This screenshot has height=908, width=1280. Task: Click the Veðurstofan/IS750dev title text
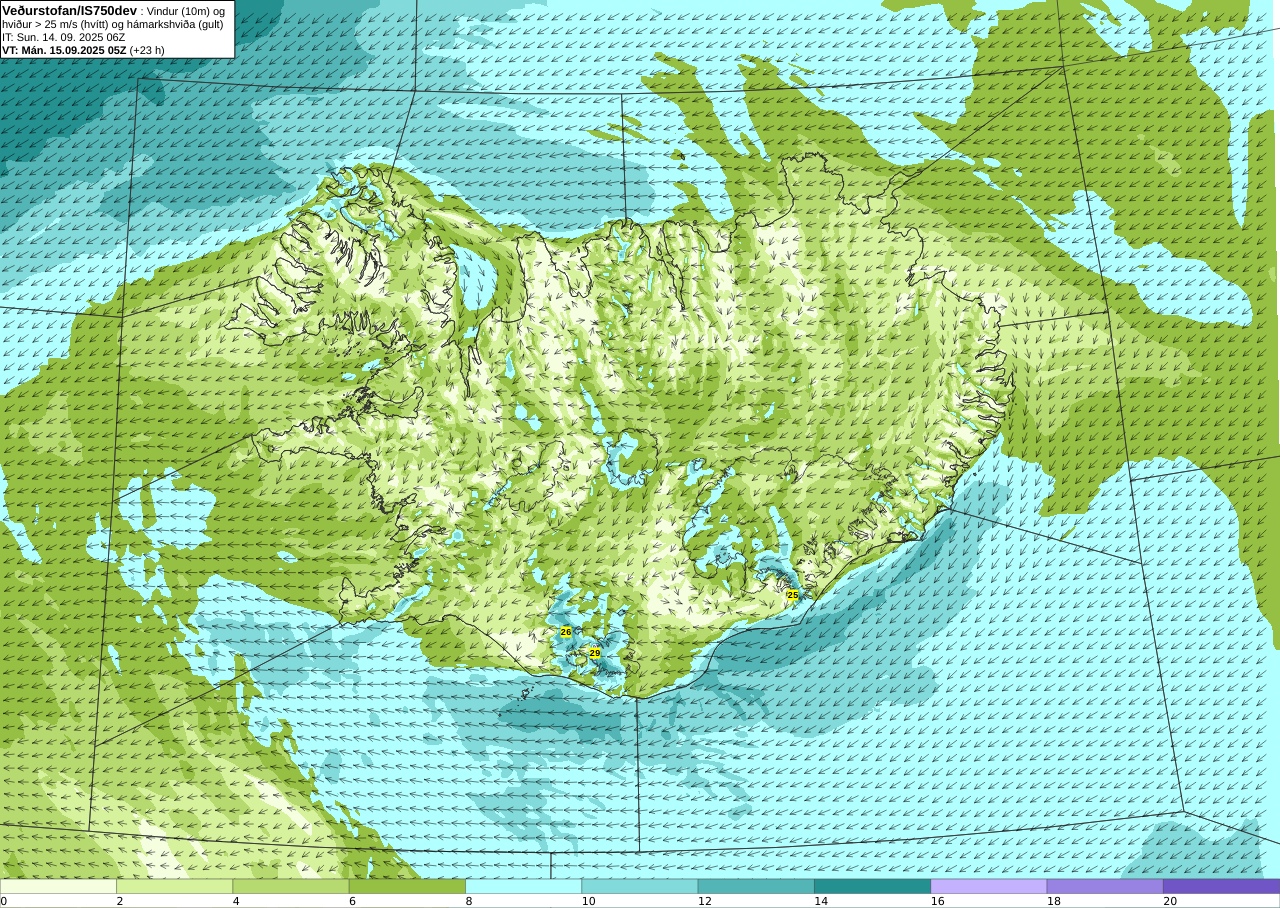click(x=69, y=9)
